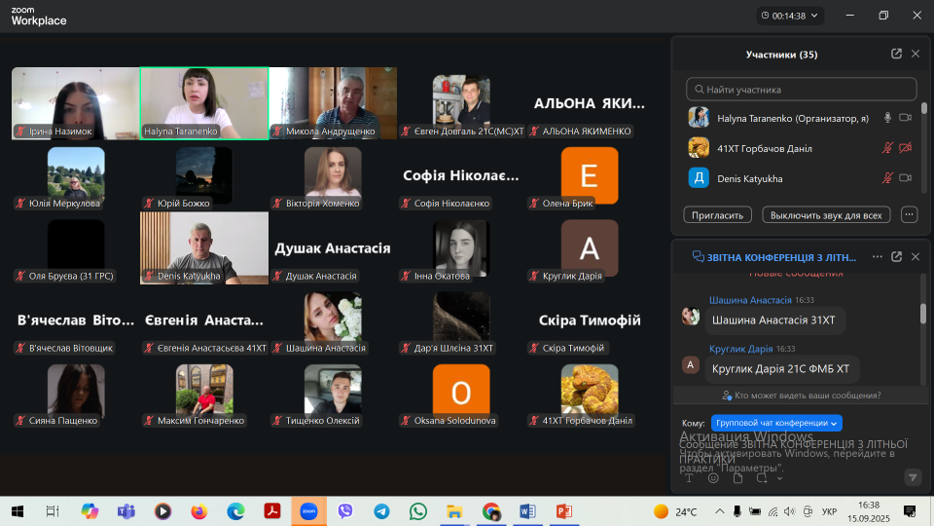This screenshot has height=526, width=934.
Task: Send the chat message with arrow button
Action: [x=912, y=478]
